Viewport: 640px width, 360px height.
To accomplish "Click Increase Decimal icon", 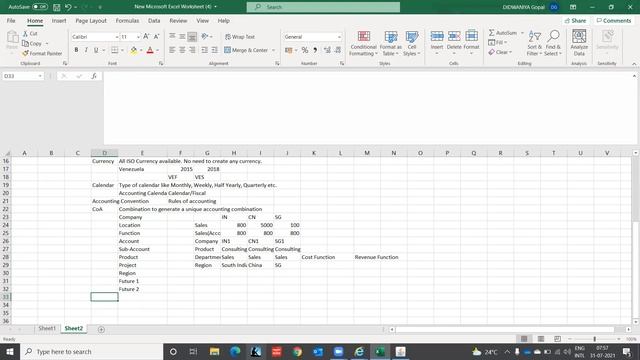I will pyautogui.click(x=327, y=50).
